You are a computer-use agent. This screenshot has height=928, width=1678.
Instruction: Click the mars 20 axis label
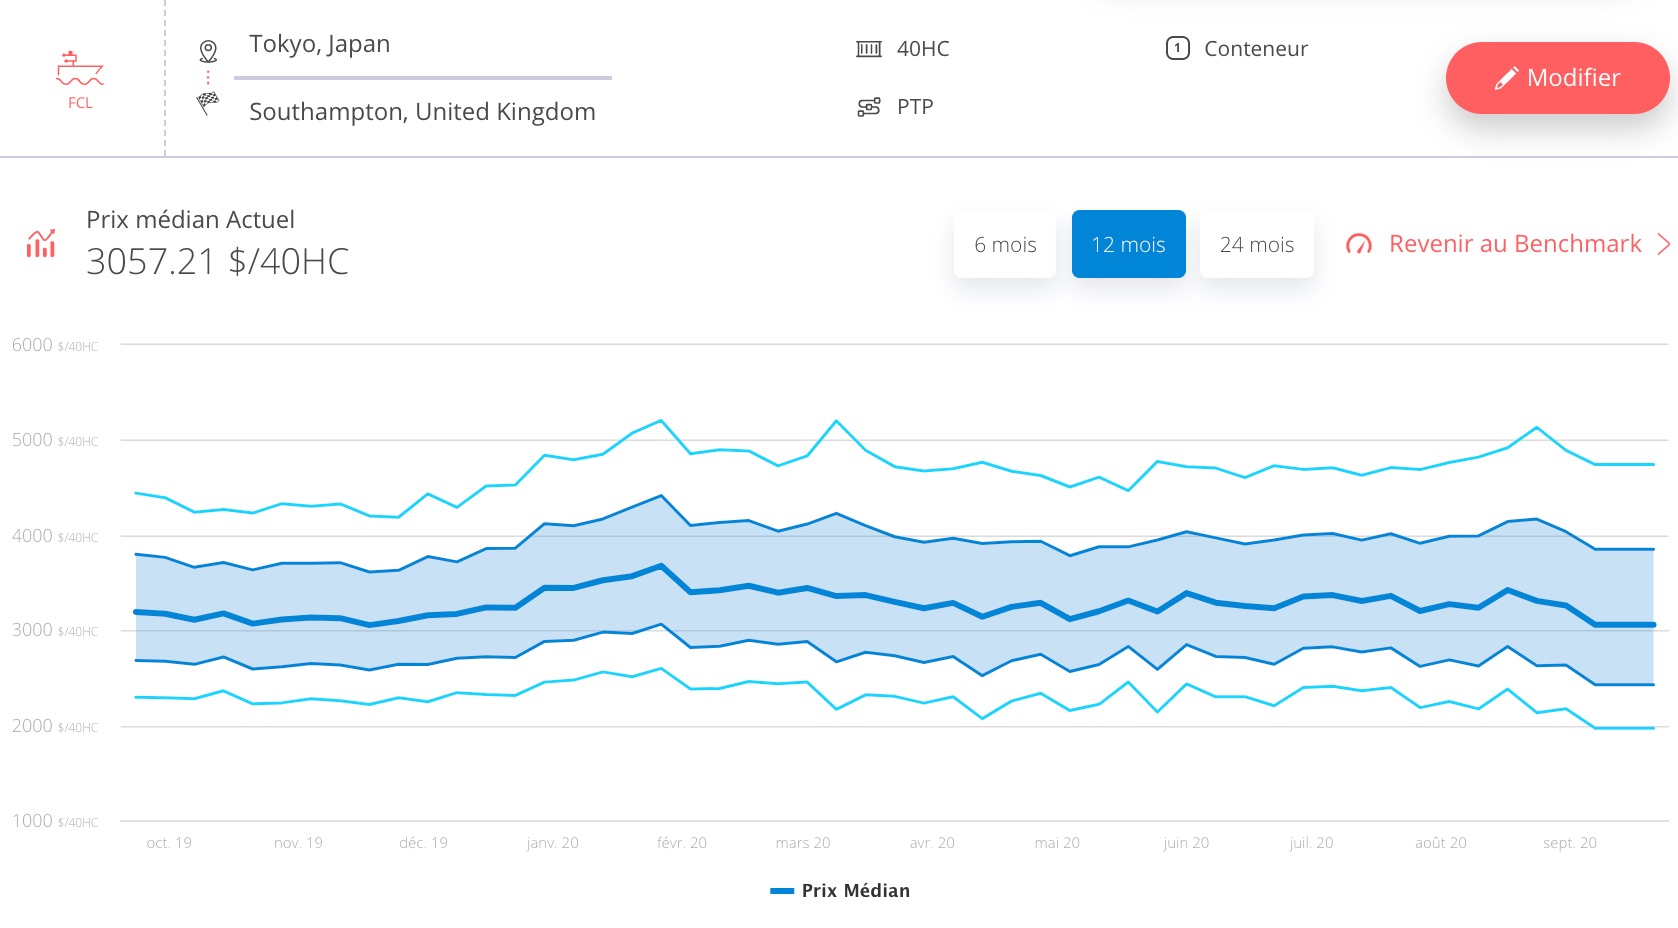pos(803,843)
